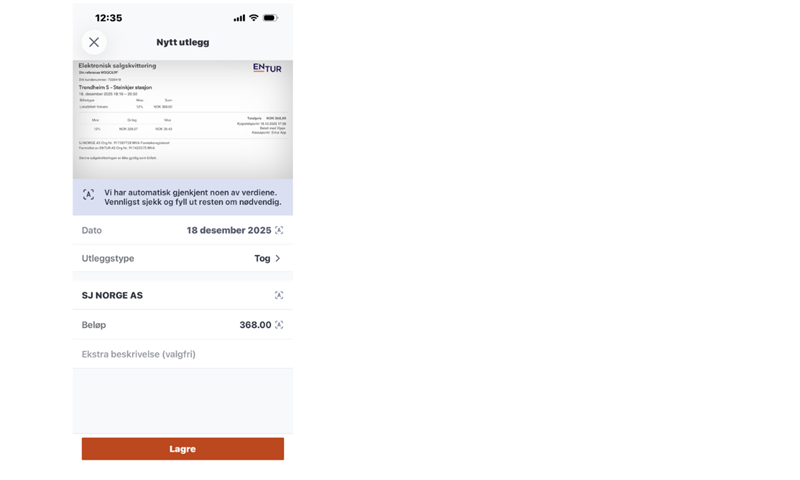Save the expense with the Lagre button
The width and height of the screenshot is (800, 480).
pyautogui.click(x=183, y=449)
